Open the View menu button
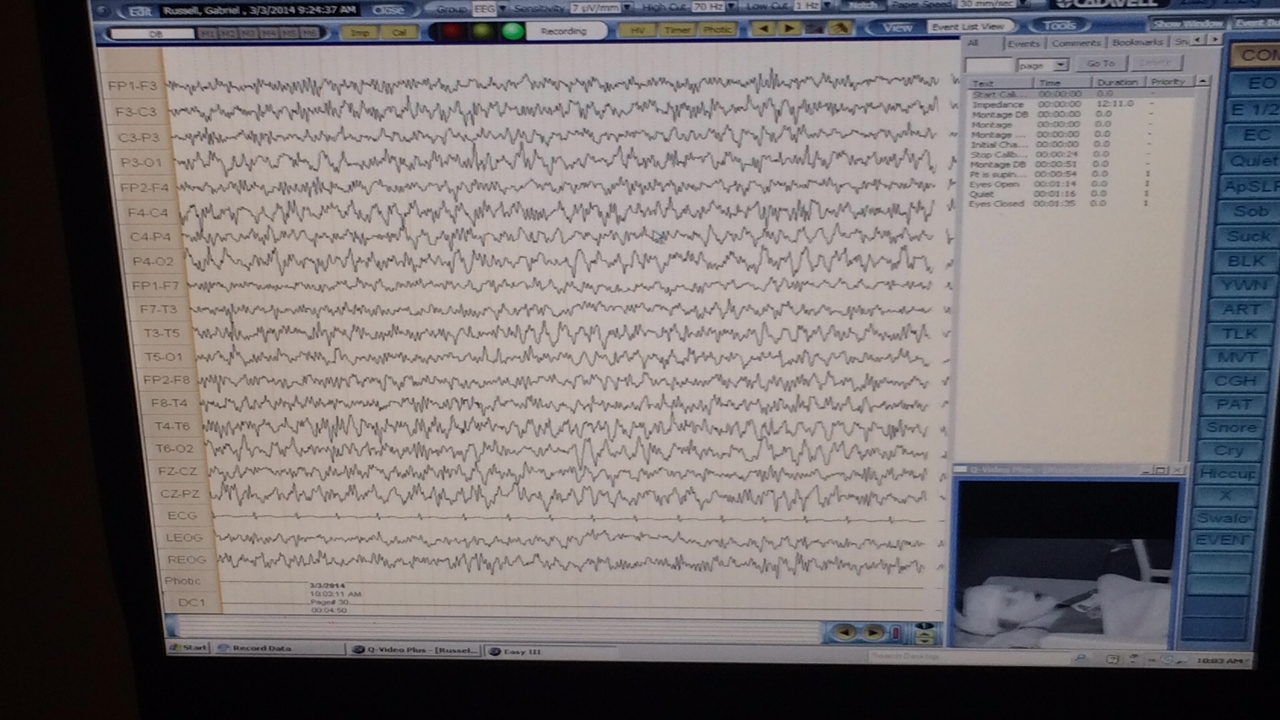The height and width of the screenshot is (720, 1280). pyautogui.click(x=897, y=27)
